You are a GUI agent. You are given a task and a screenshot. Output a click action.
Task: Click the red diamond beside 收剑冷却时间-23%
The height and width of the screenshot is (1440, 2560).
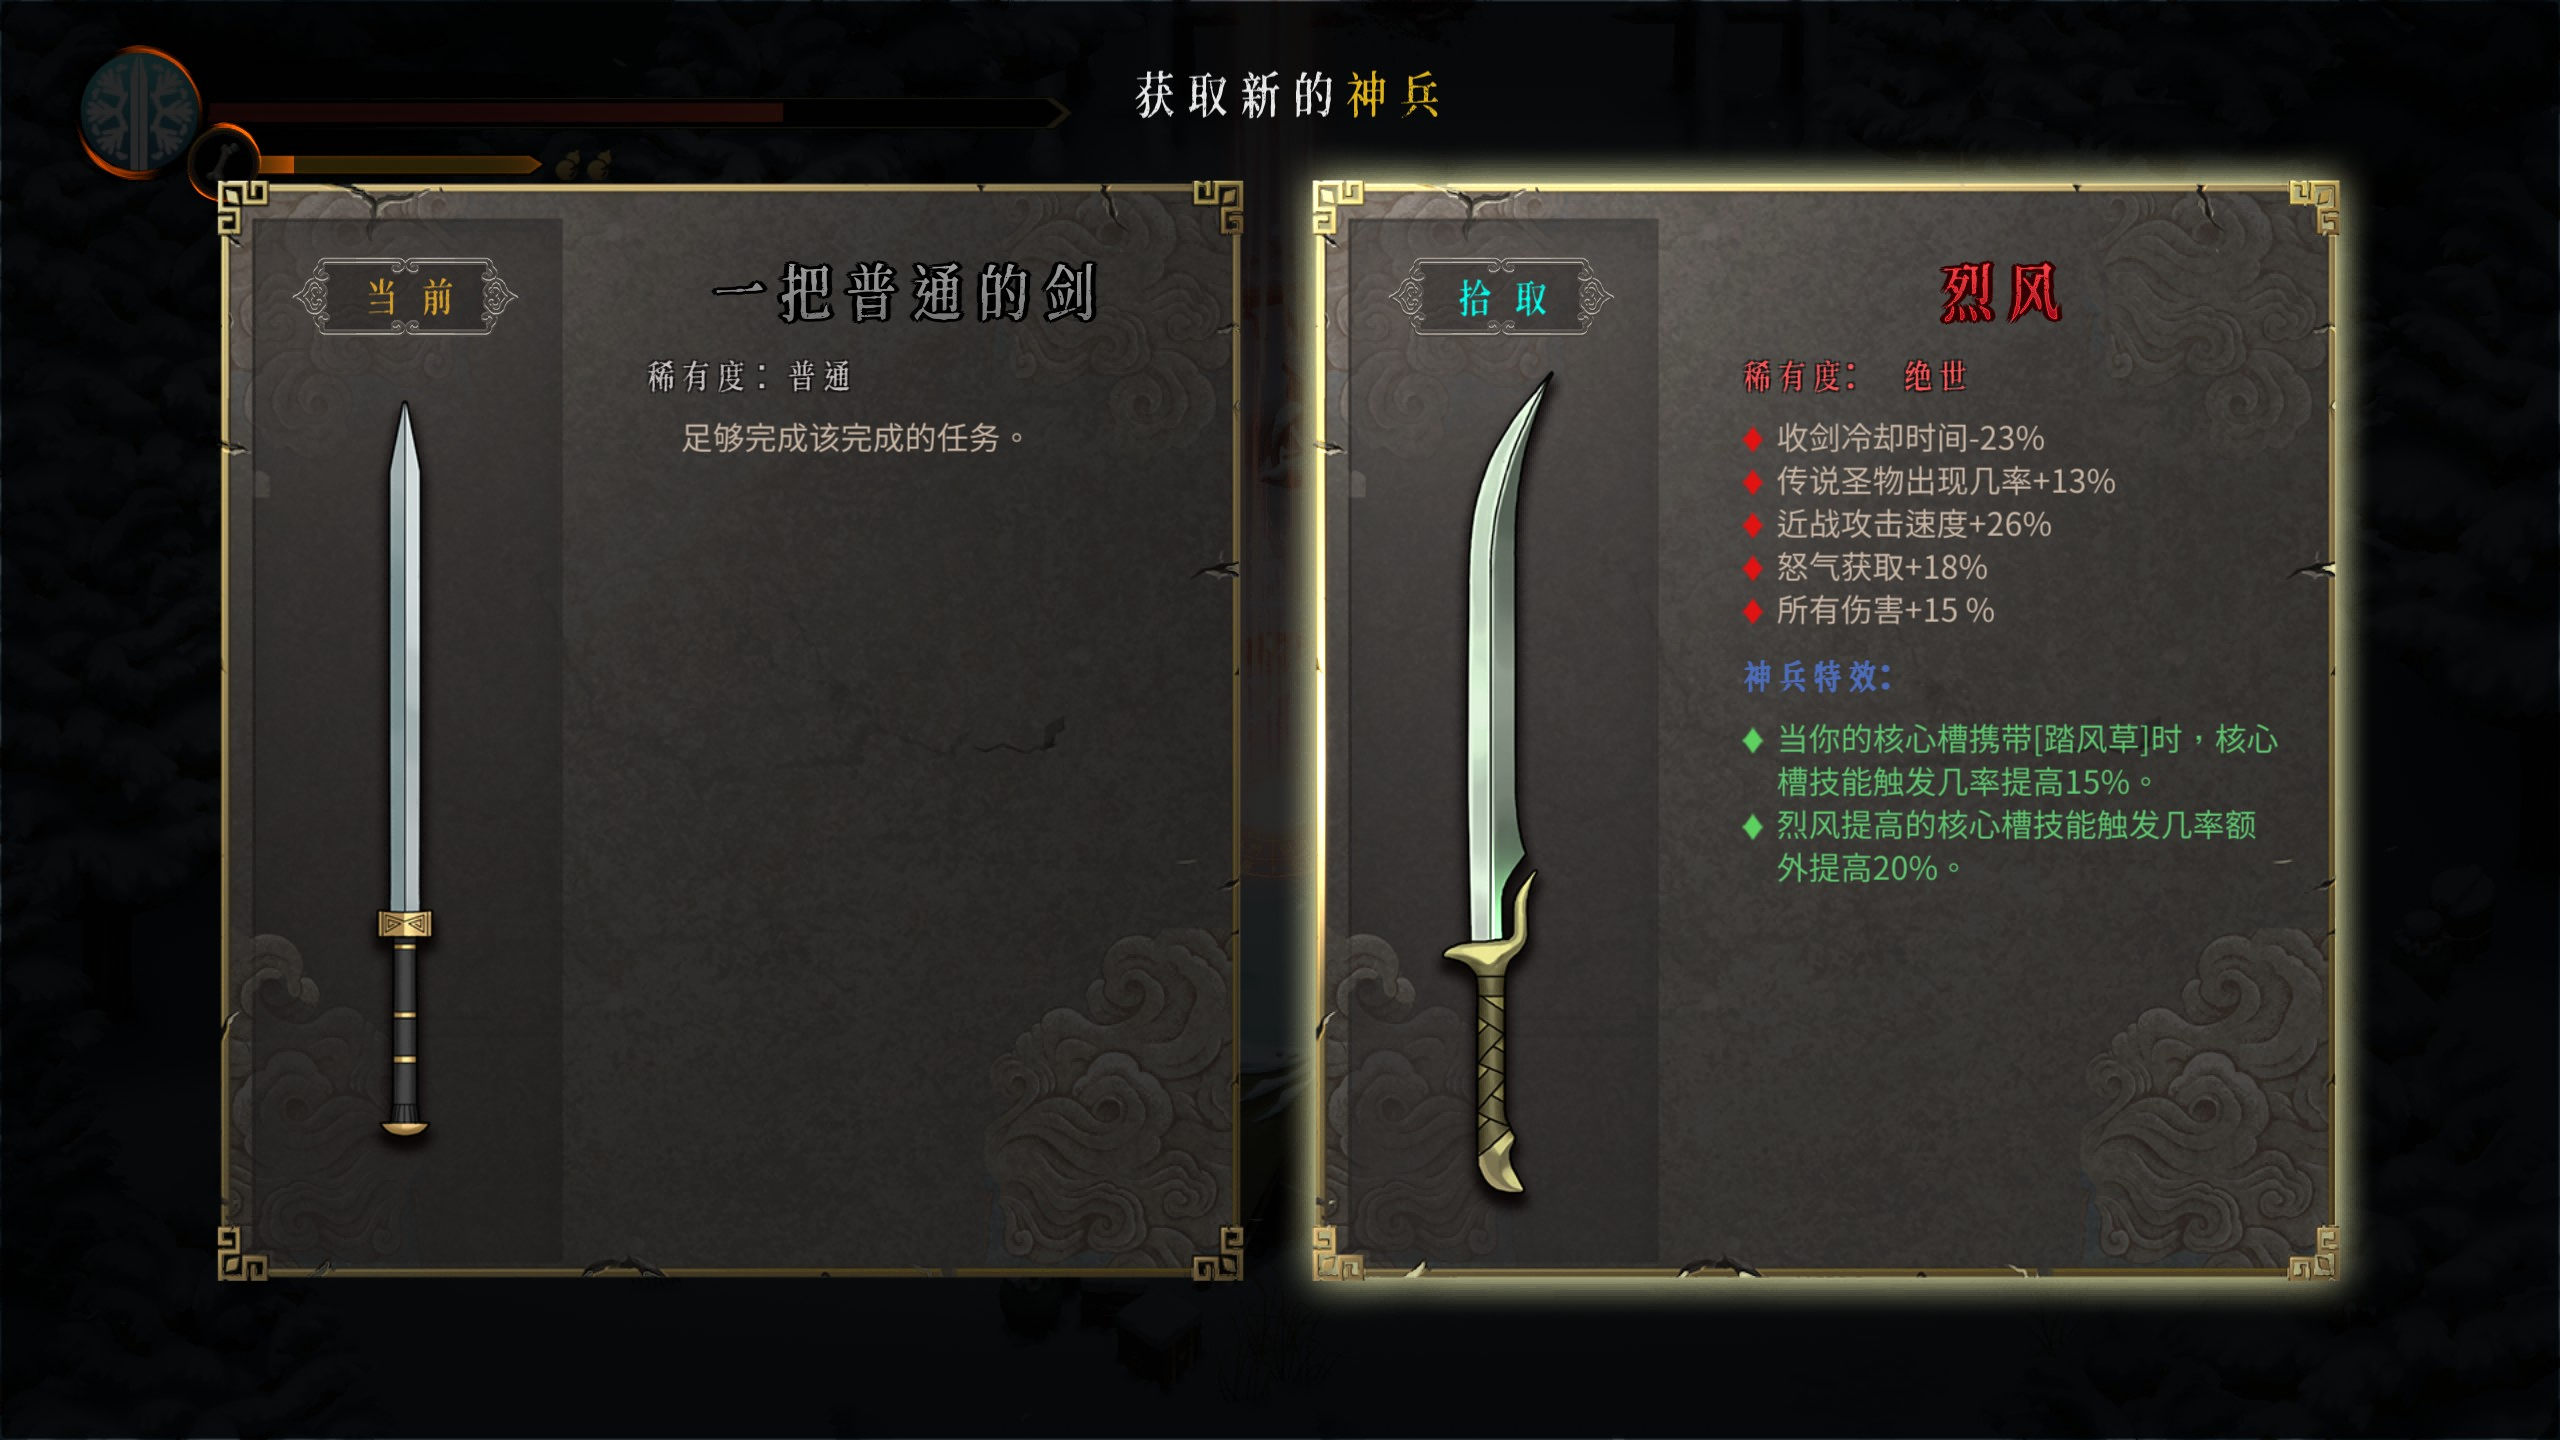pos(1752,439)
